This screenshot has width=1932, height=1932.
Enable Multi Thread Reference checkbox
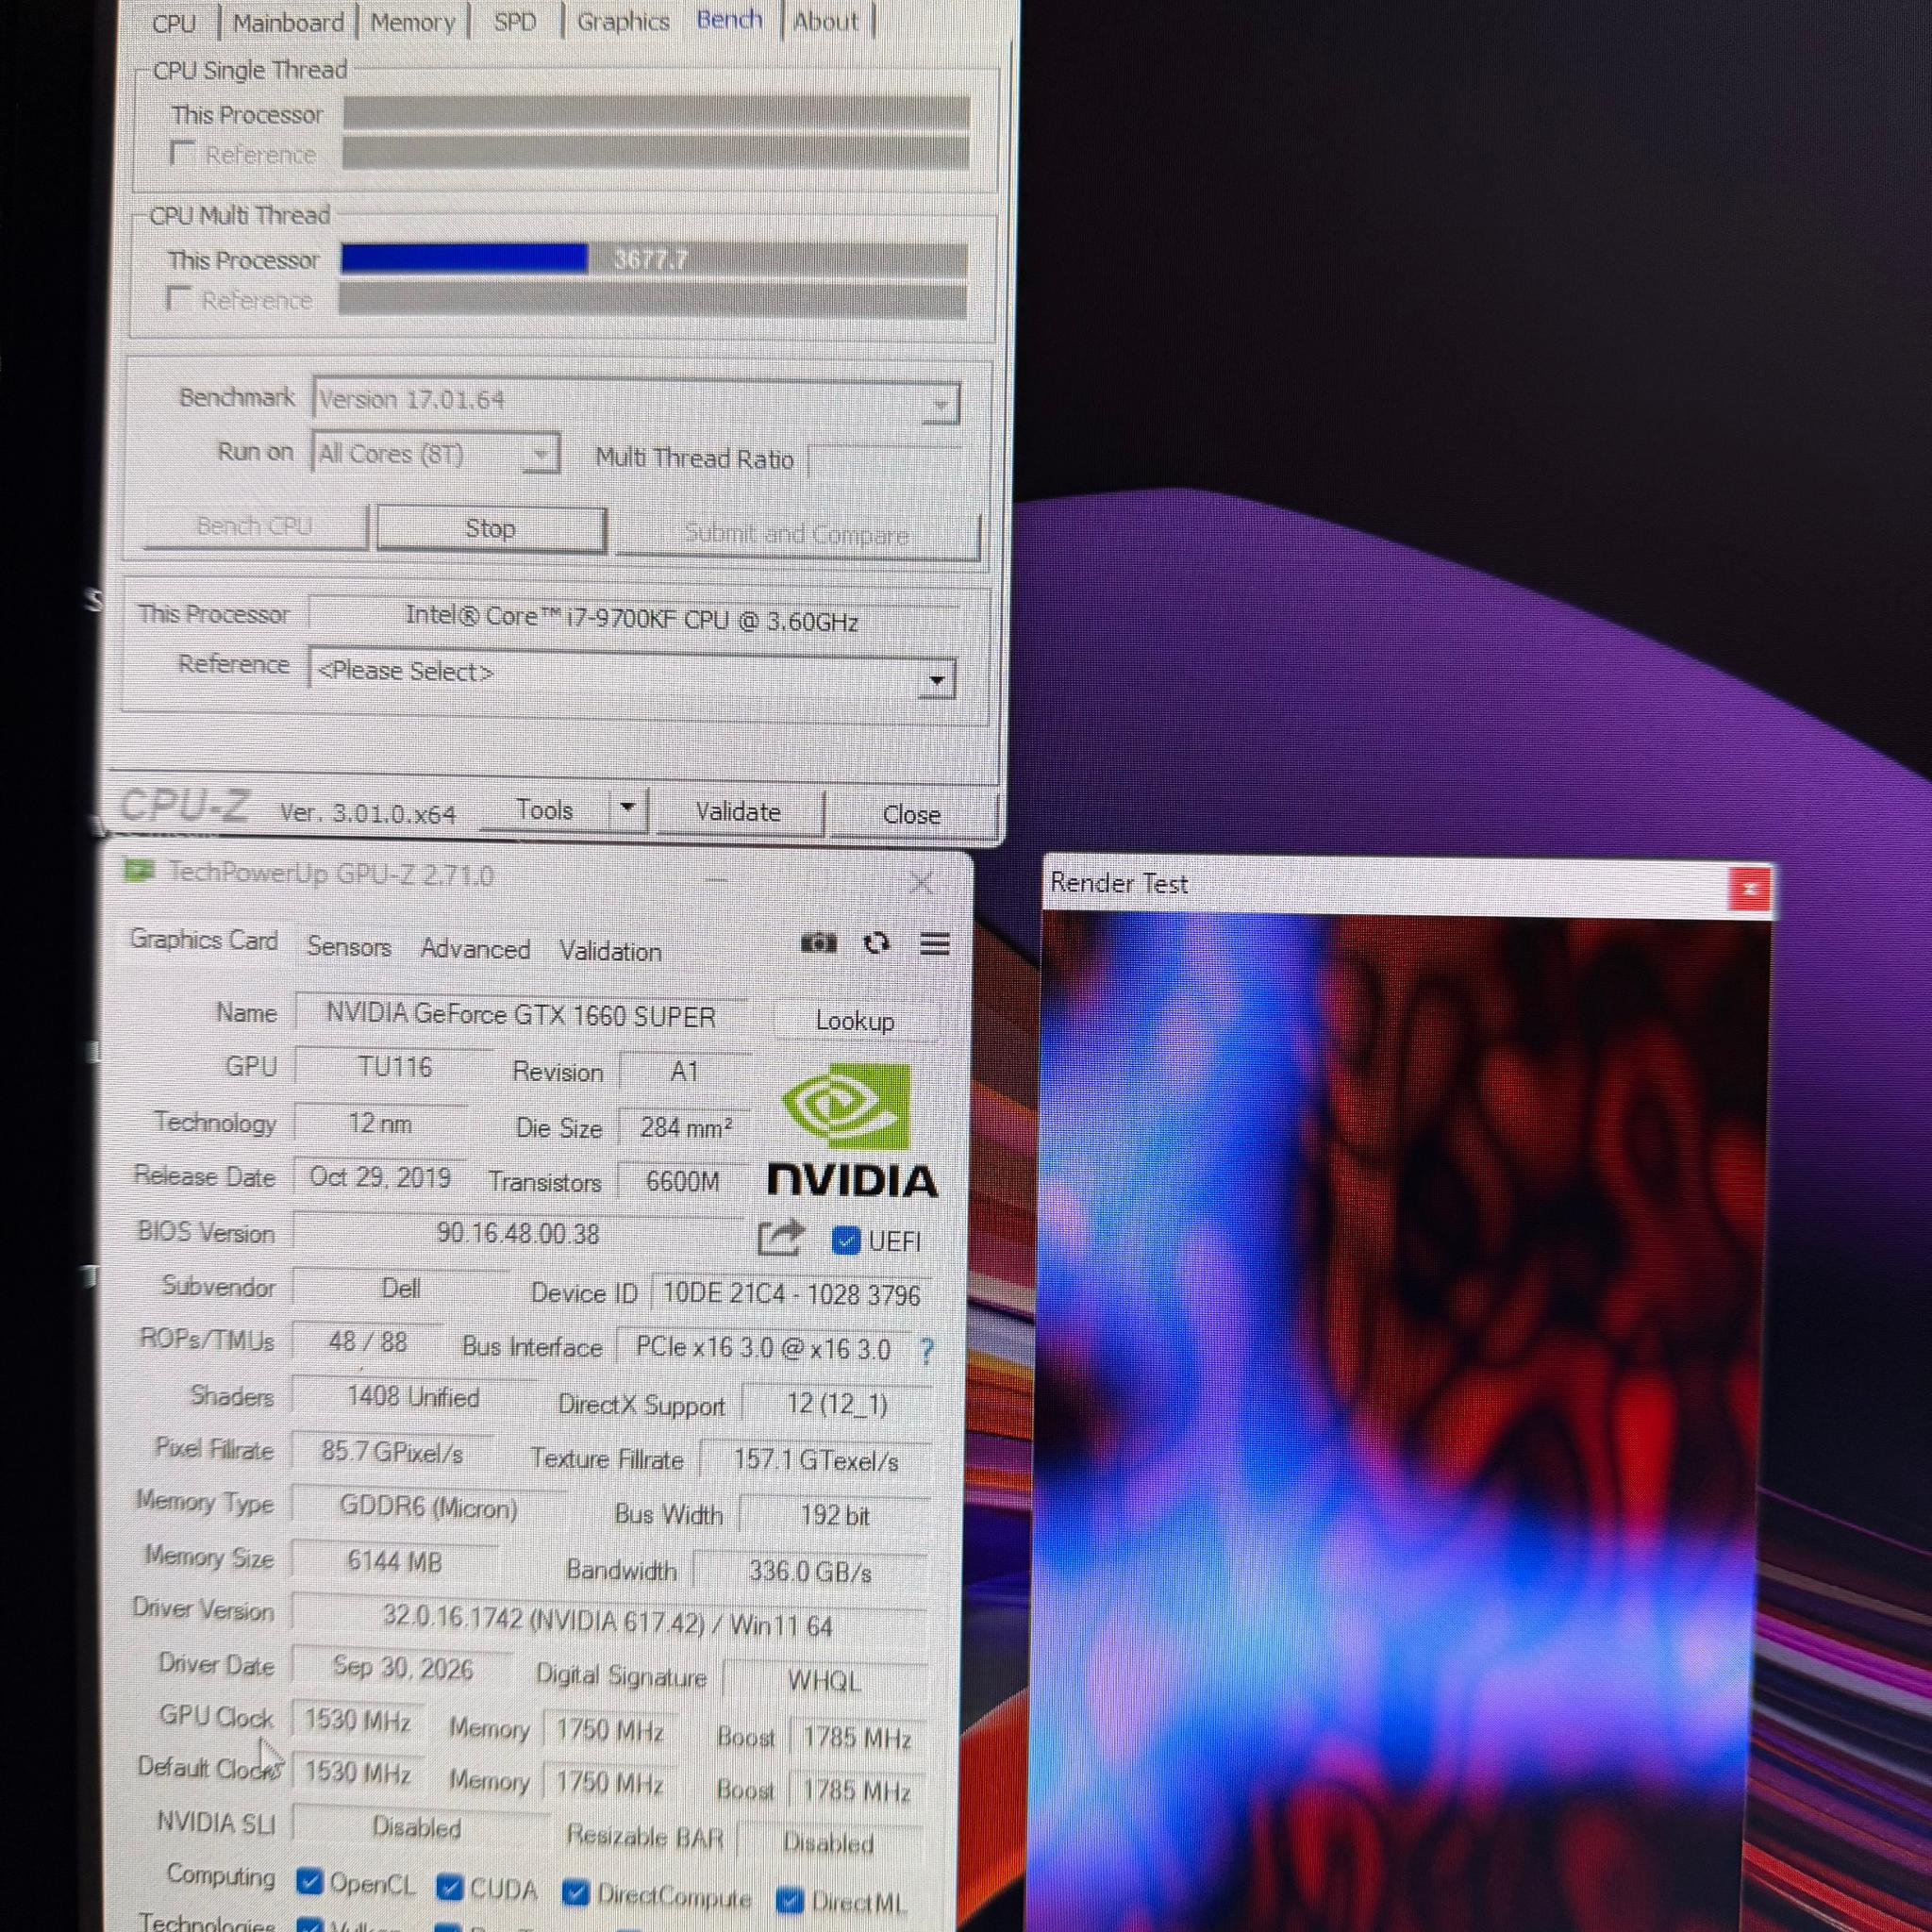coord(179,298)
